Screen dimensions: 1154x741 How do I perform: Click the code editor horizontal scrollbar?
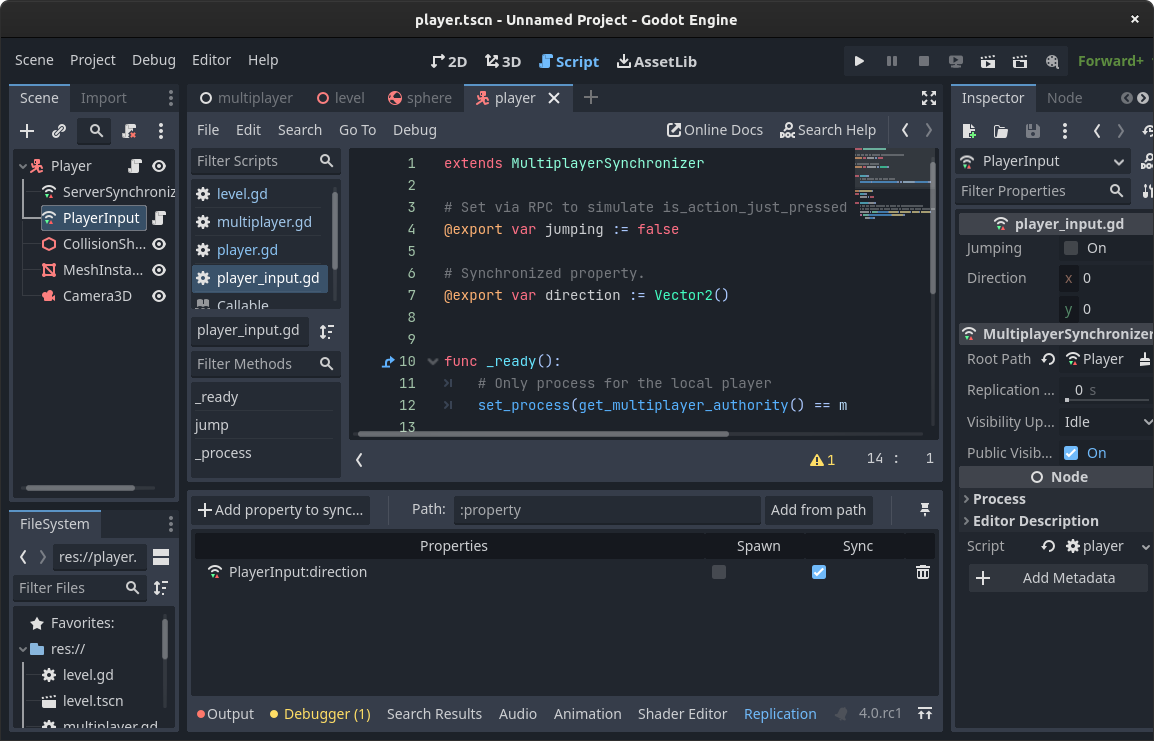(543, 434)
